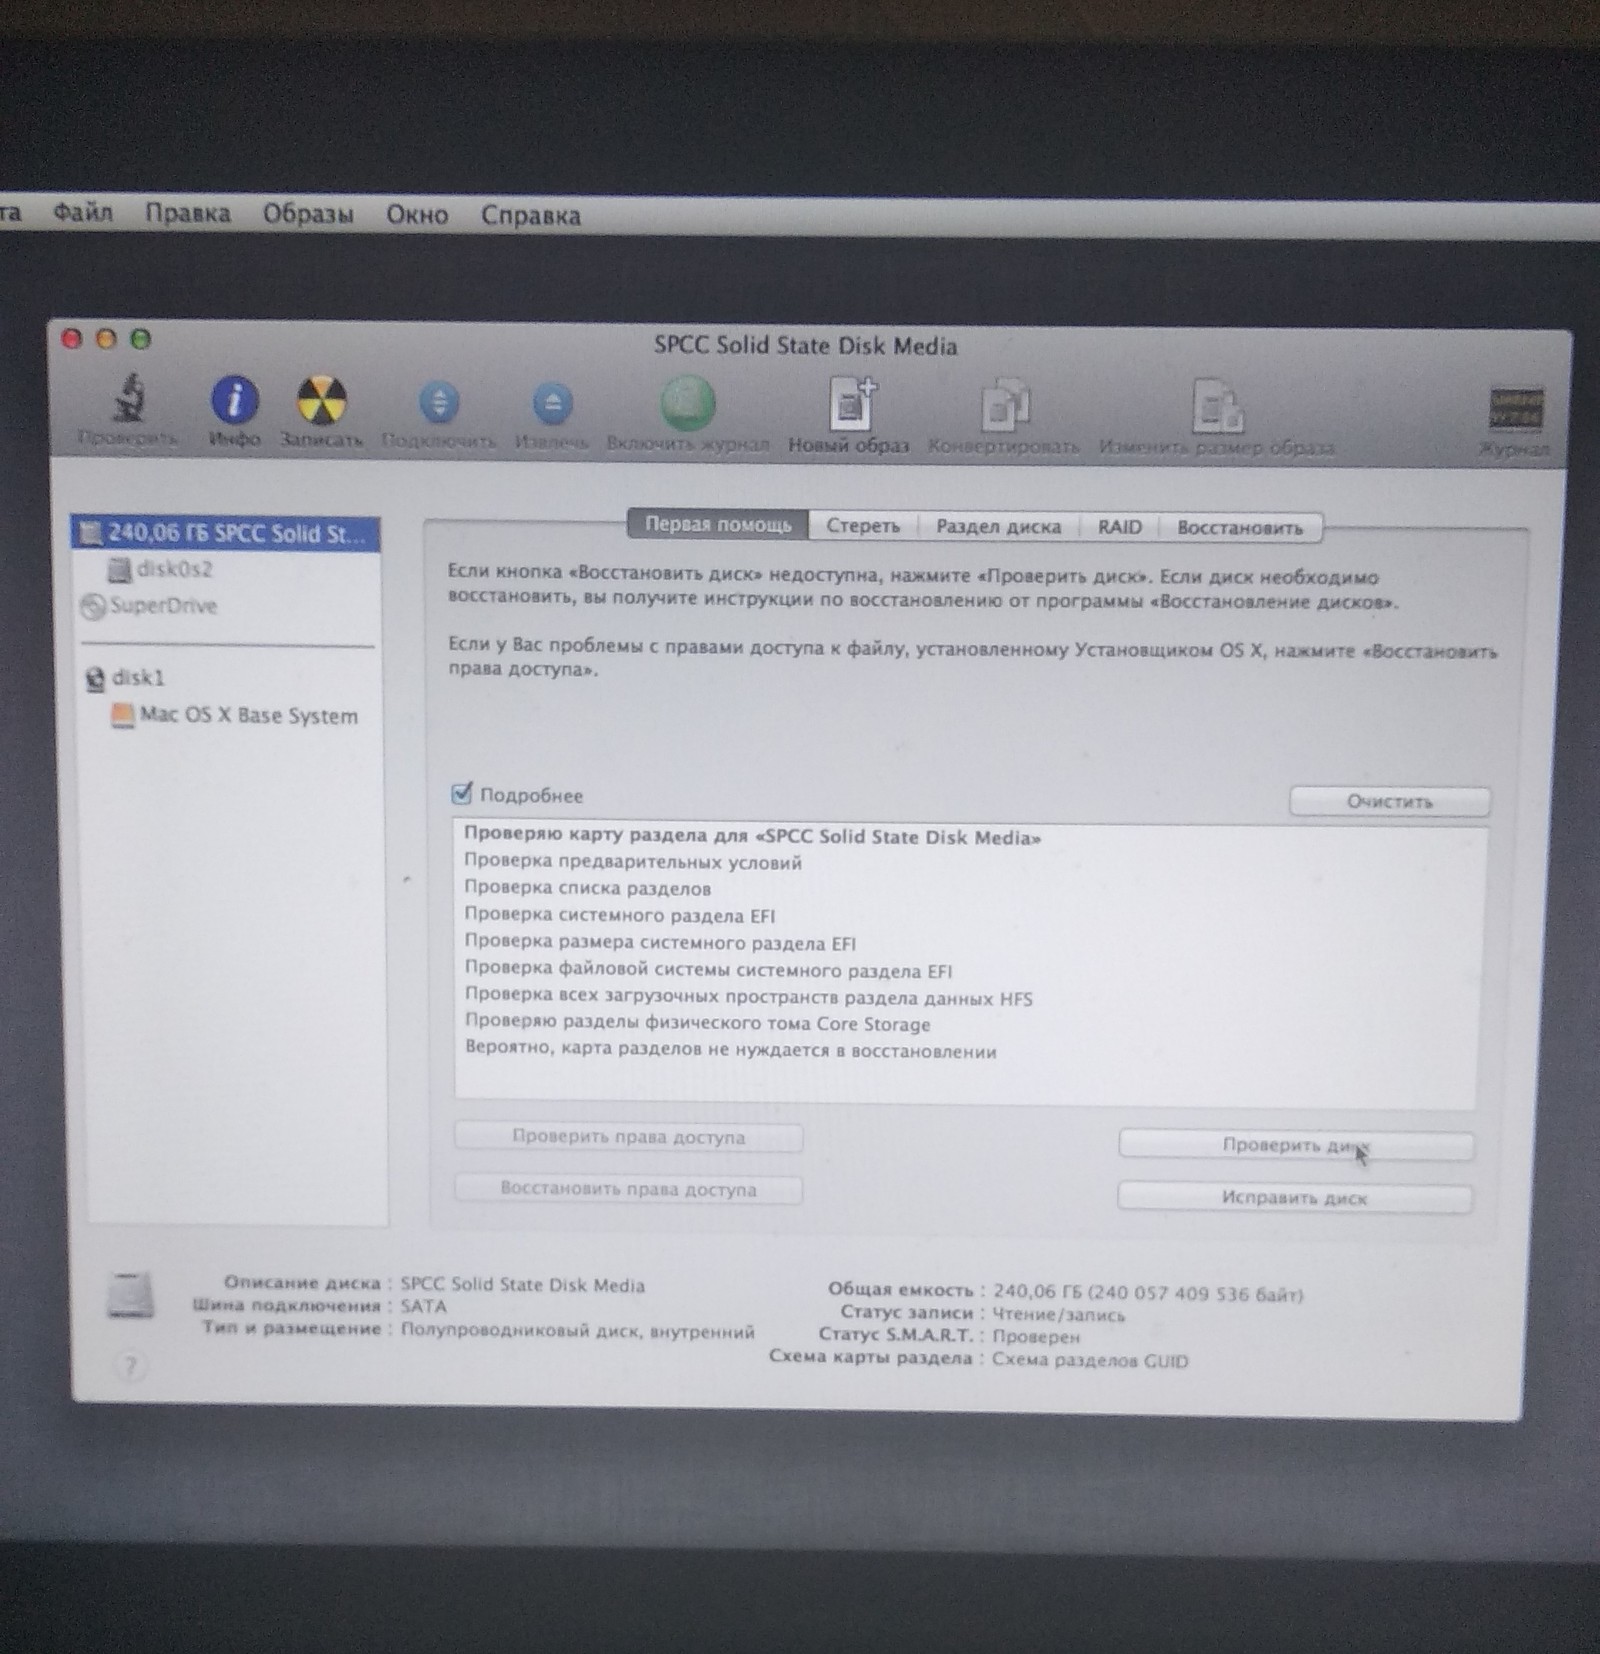1600x1654 pixels.
Task: Click write status 'Чтение/запись' value
Action: coord(1058,1314)
